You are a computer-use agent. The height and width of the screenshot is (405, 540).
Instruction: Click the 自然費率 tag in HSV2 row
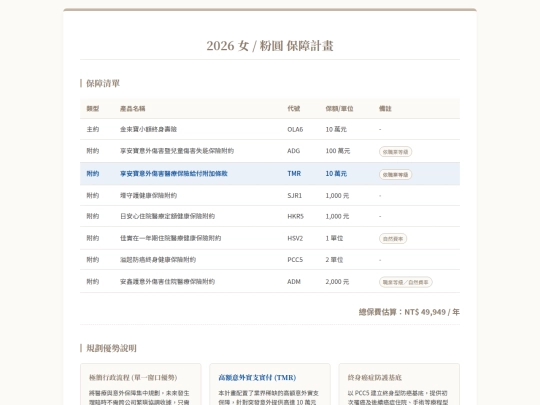pos(393,239)
